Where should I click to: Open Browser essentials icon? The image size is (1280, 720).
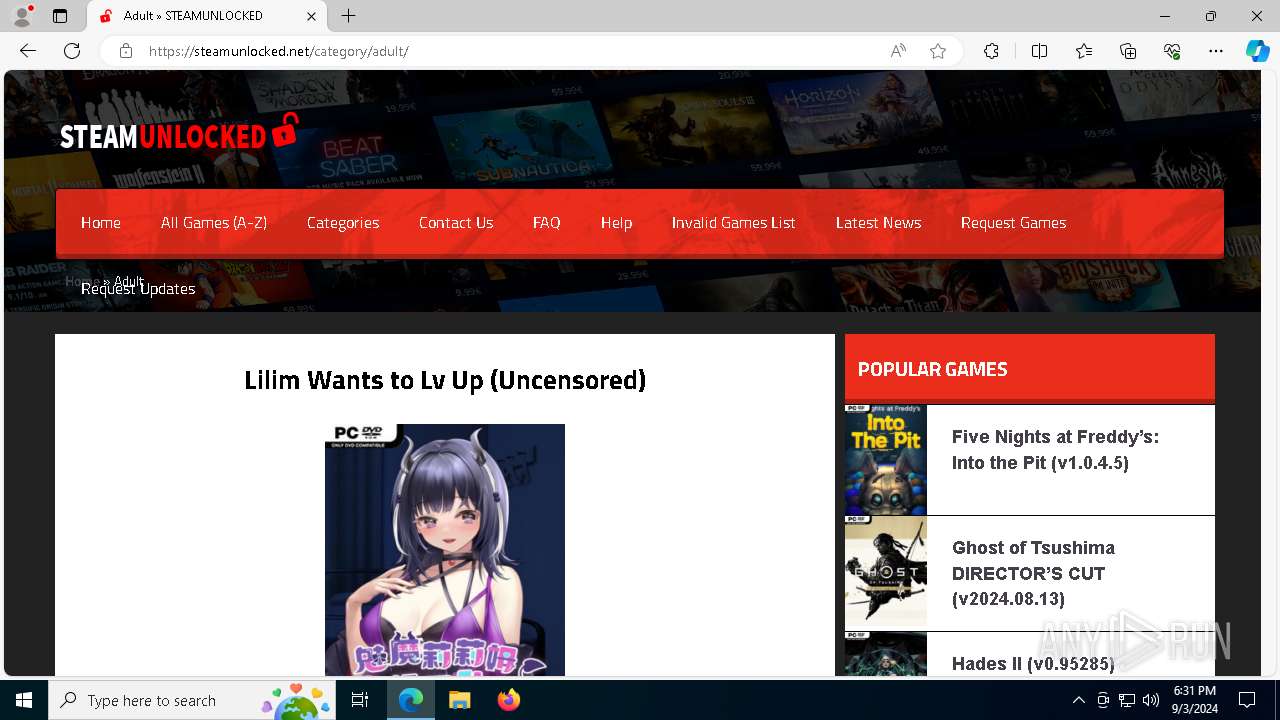pyautogui.click(x=1172, y=51)
